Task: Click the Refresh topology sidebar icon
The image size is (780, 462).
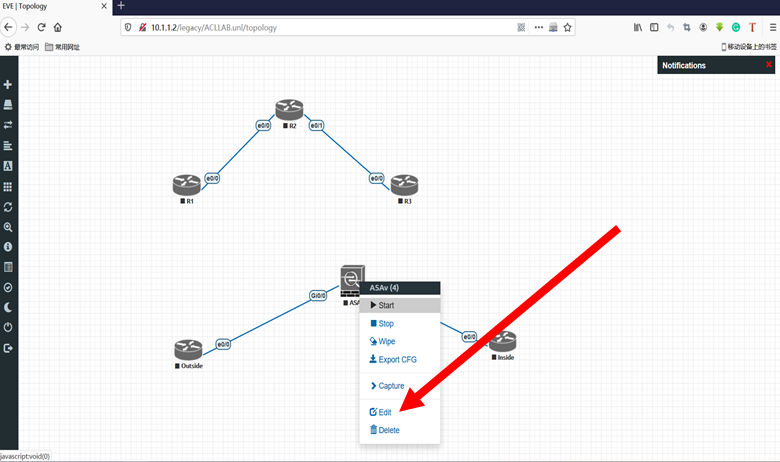Action: point(8,207)
